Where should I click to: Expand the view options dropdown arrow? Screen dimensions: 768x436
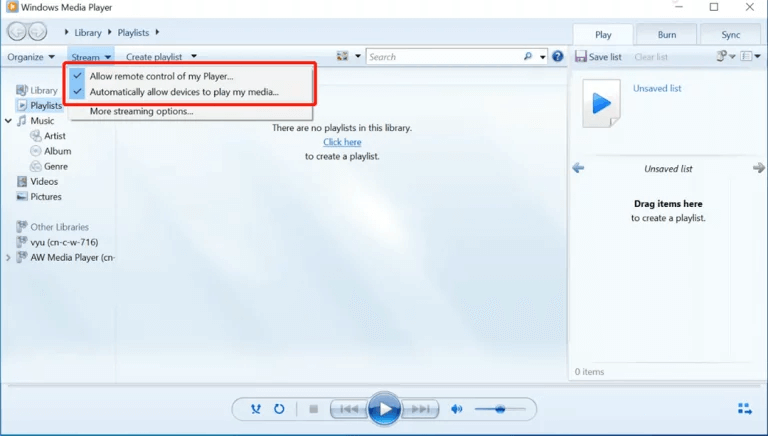coord(358,56)
